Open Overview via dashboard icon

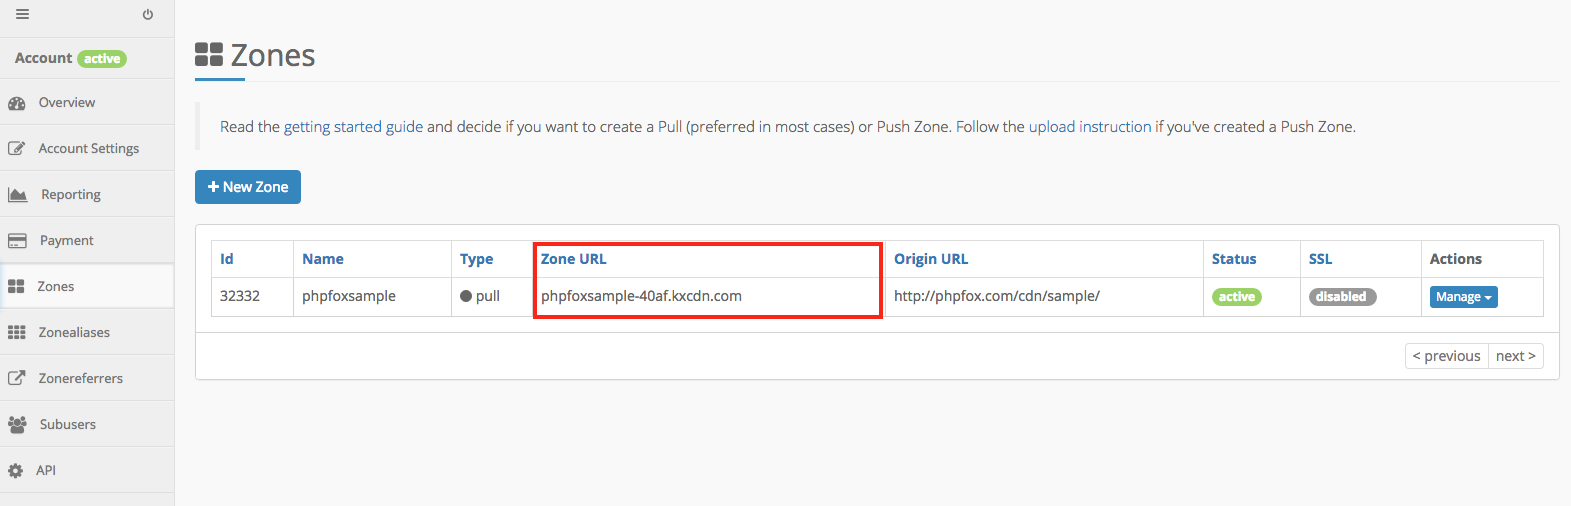(x=17, y=103)
